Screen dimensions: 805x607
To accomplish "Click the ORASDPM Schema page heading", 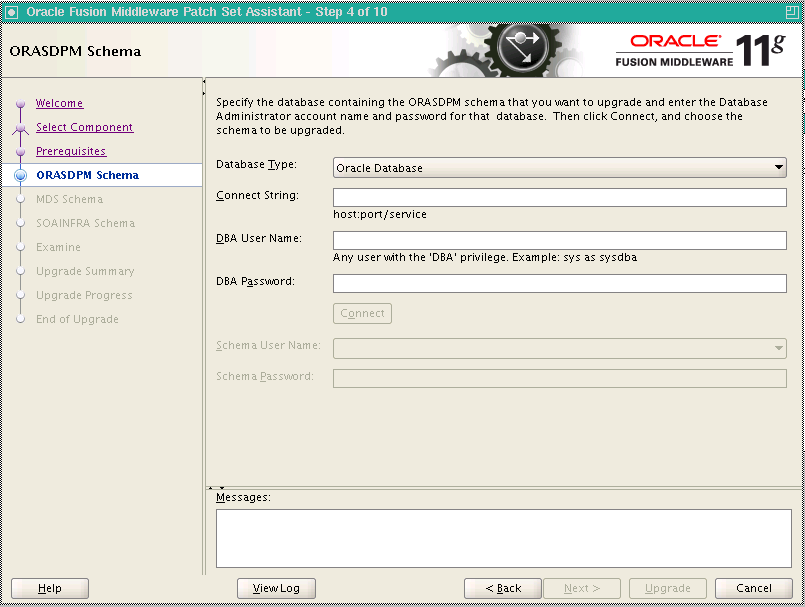I will point(75,51).
